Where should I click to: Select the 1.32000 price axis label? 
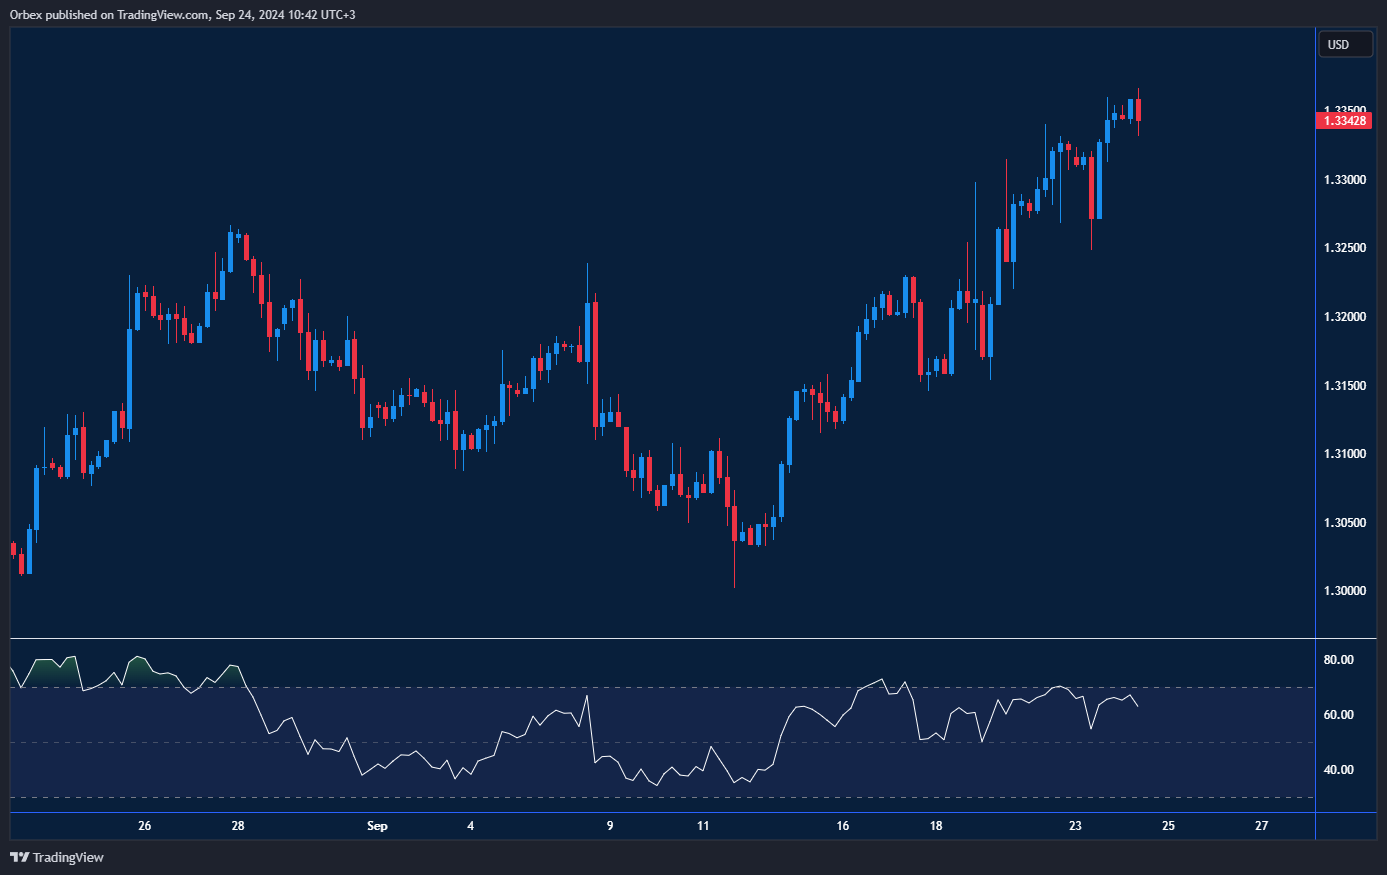[1344, 317]
